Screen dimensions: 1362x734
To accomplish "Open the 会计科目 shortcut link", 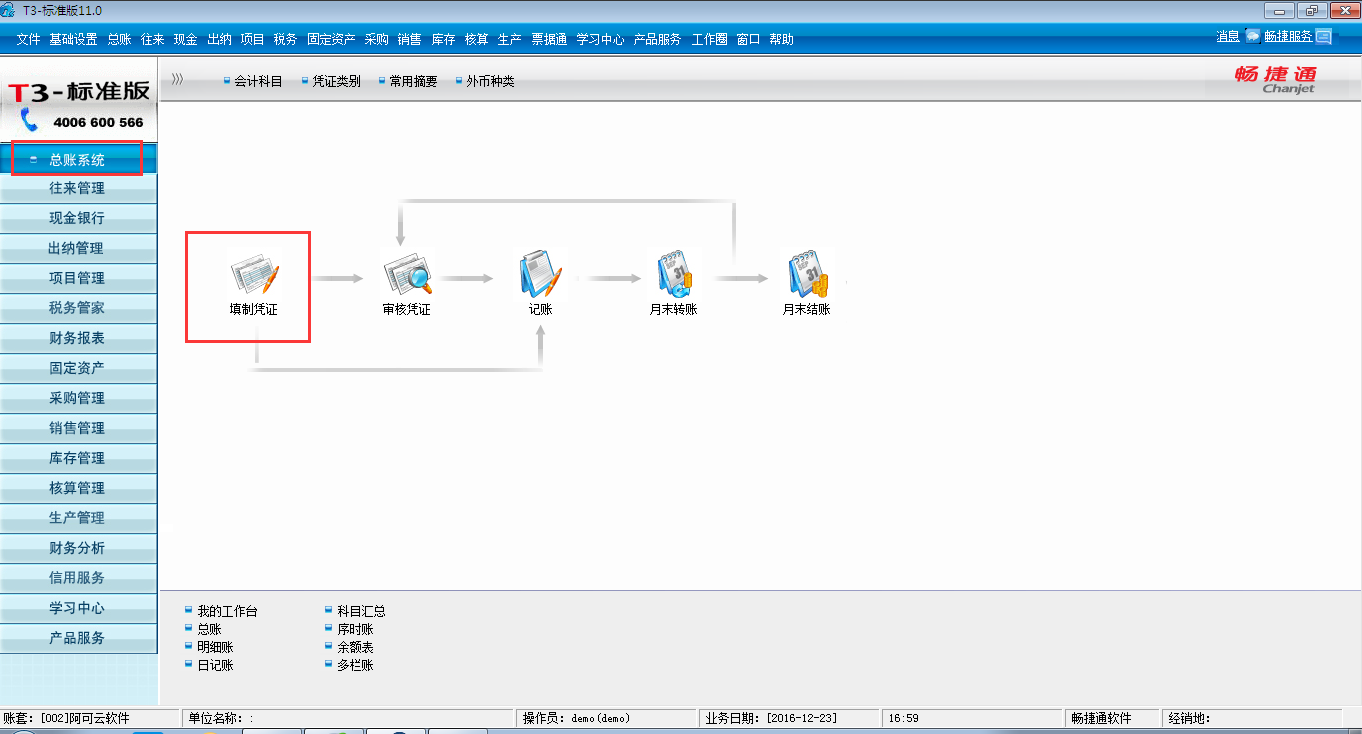I will tap(258, 81).
